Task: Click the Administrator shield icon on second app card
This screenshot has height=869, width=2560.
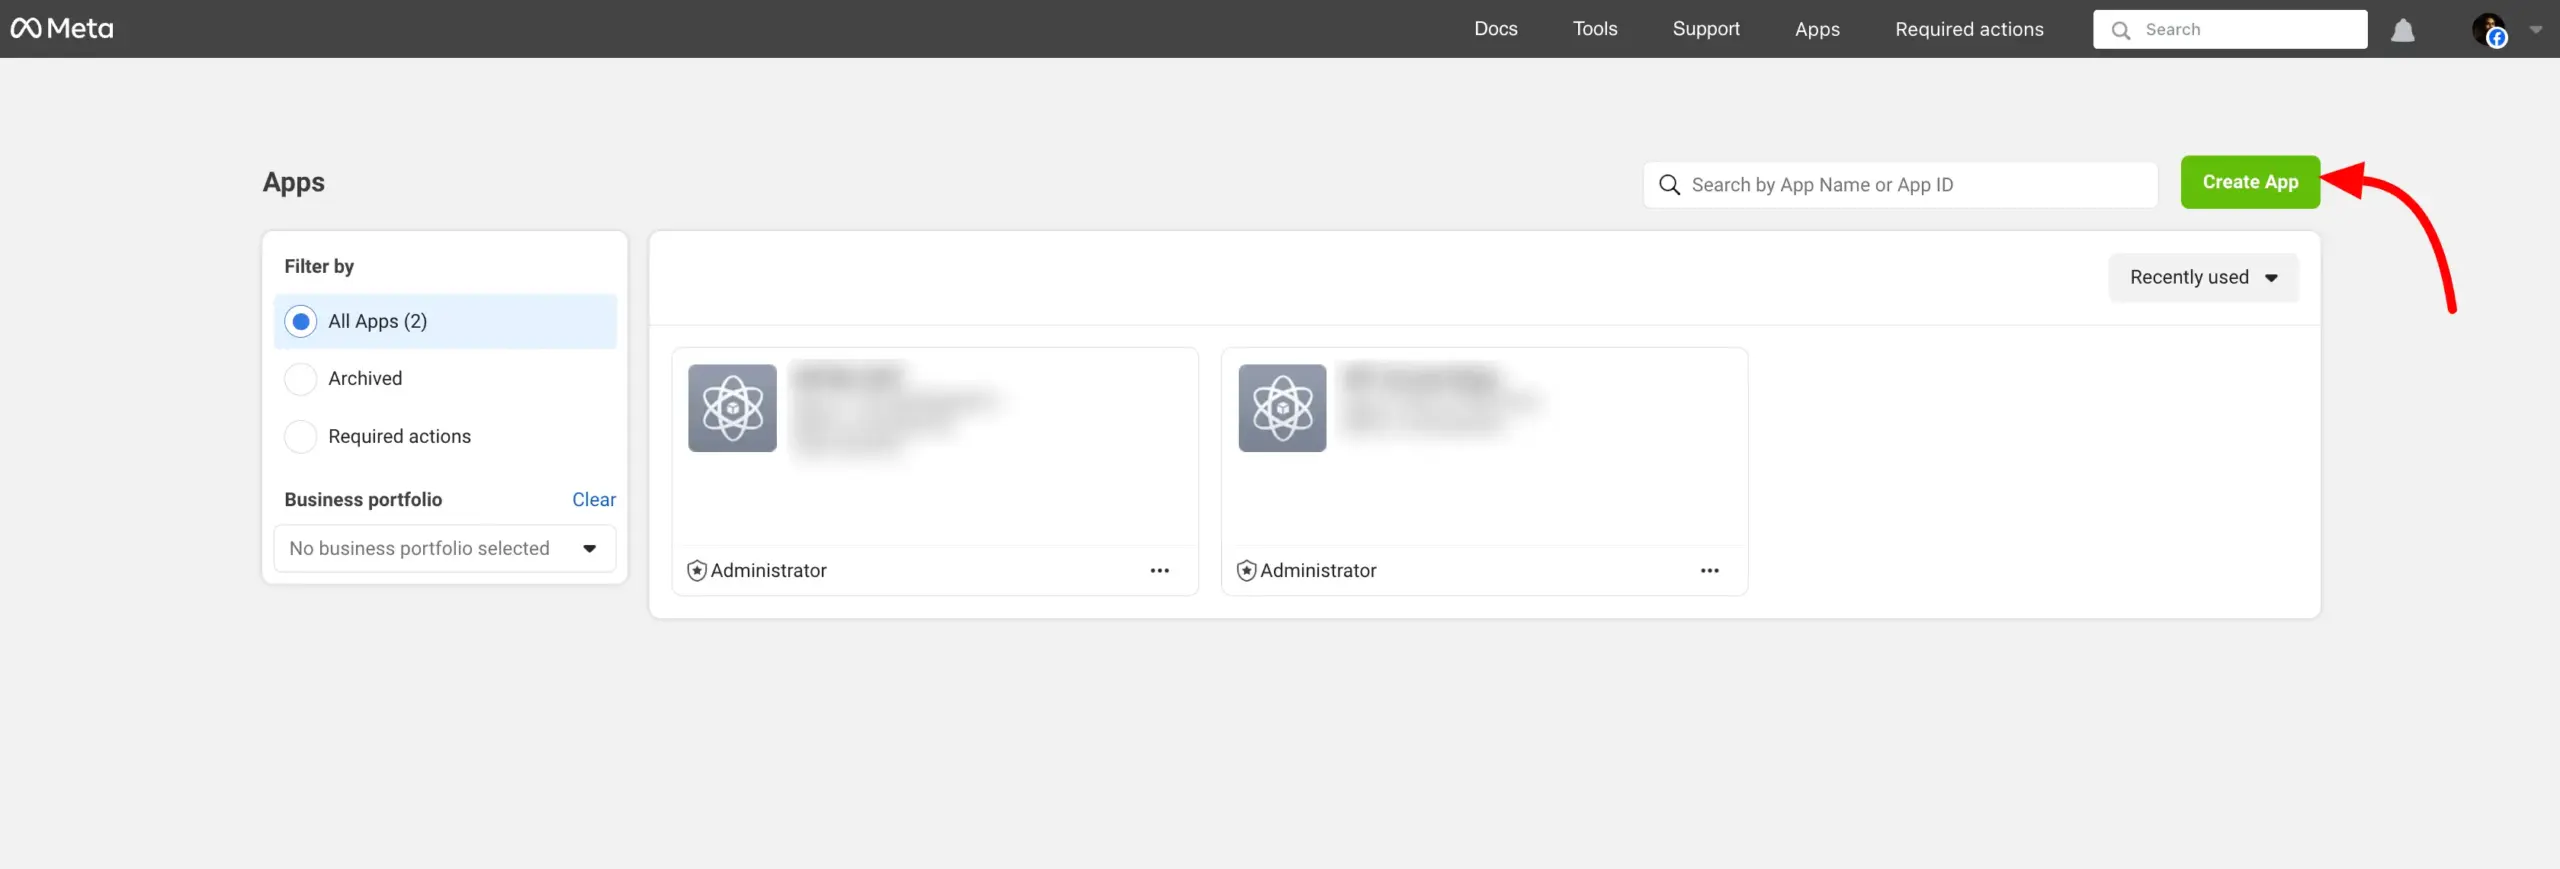Action: [x=1247, y=571]
